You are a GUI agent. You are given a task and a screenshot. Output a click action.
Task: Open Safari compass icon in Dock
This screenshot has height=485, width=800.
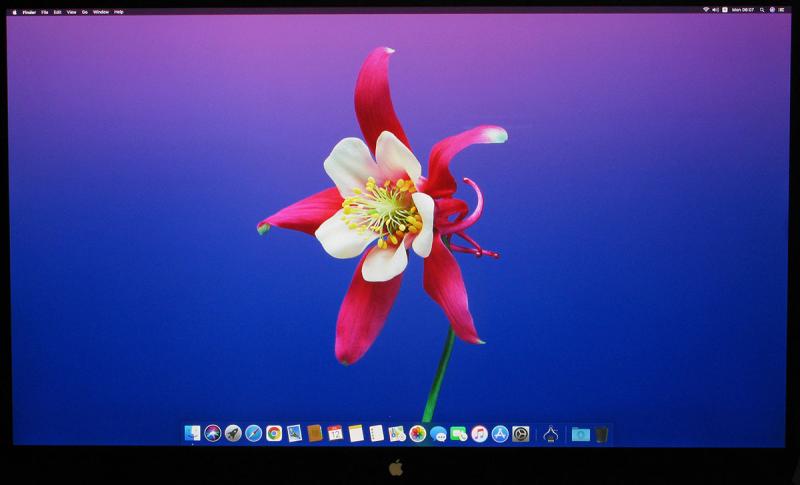[x=254, y=433]
